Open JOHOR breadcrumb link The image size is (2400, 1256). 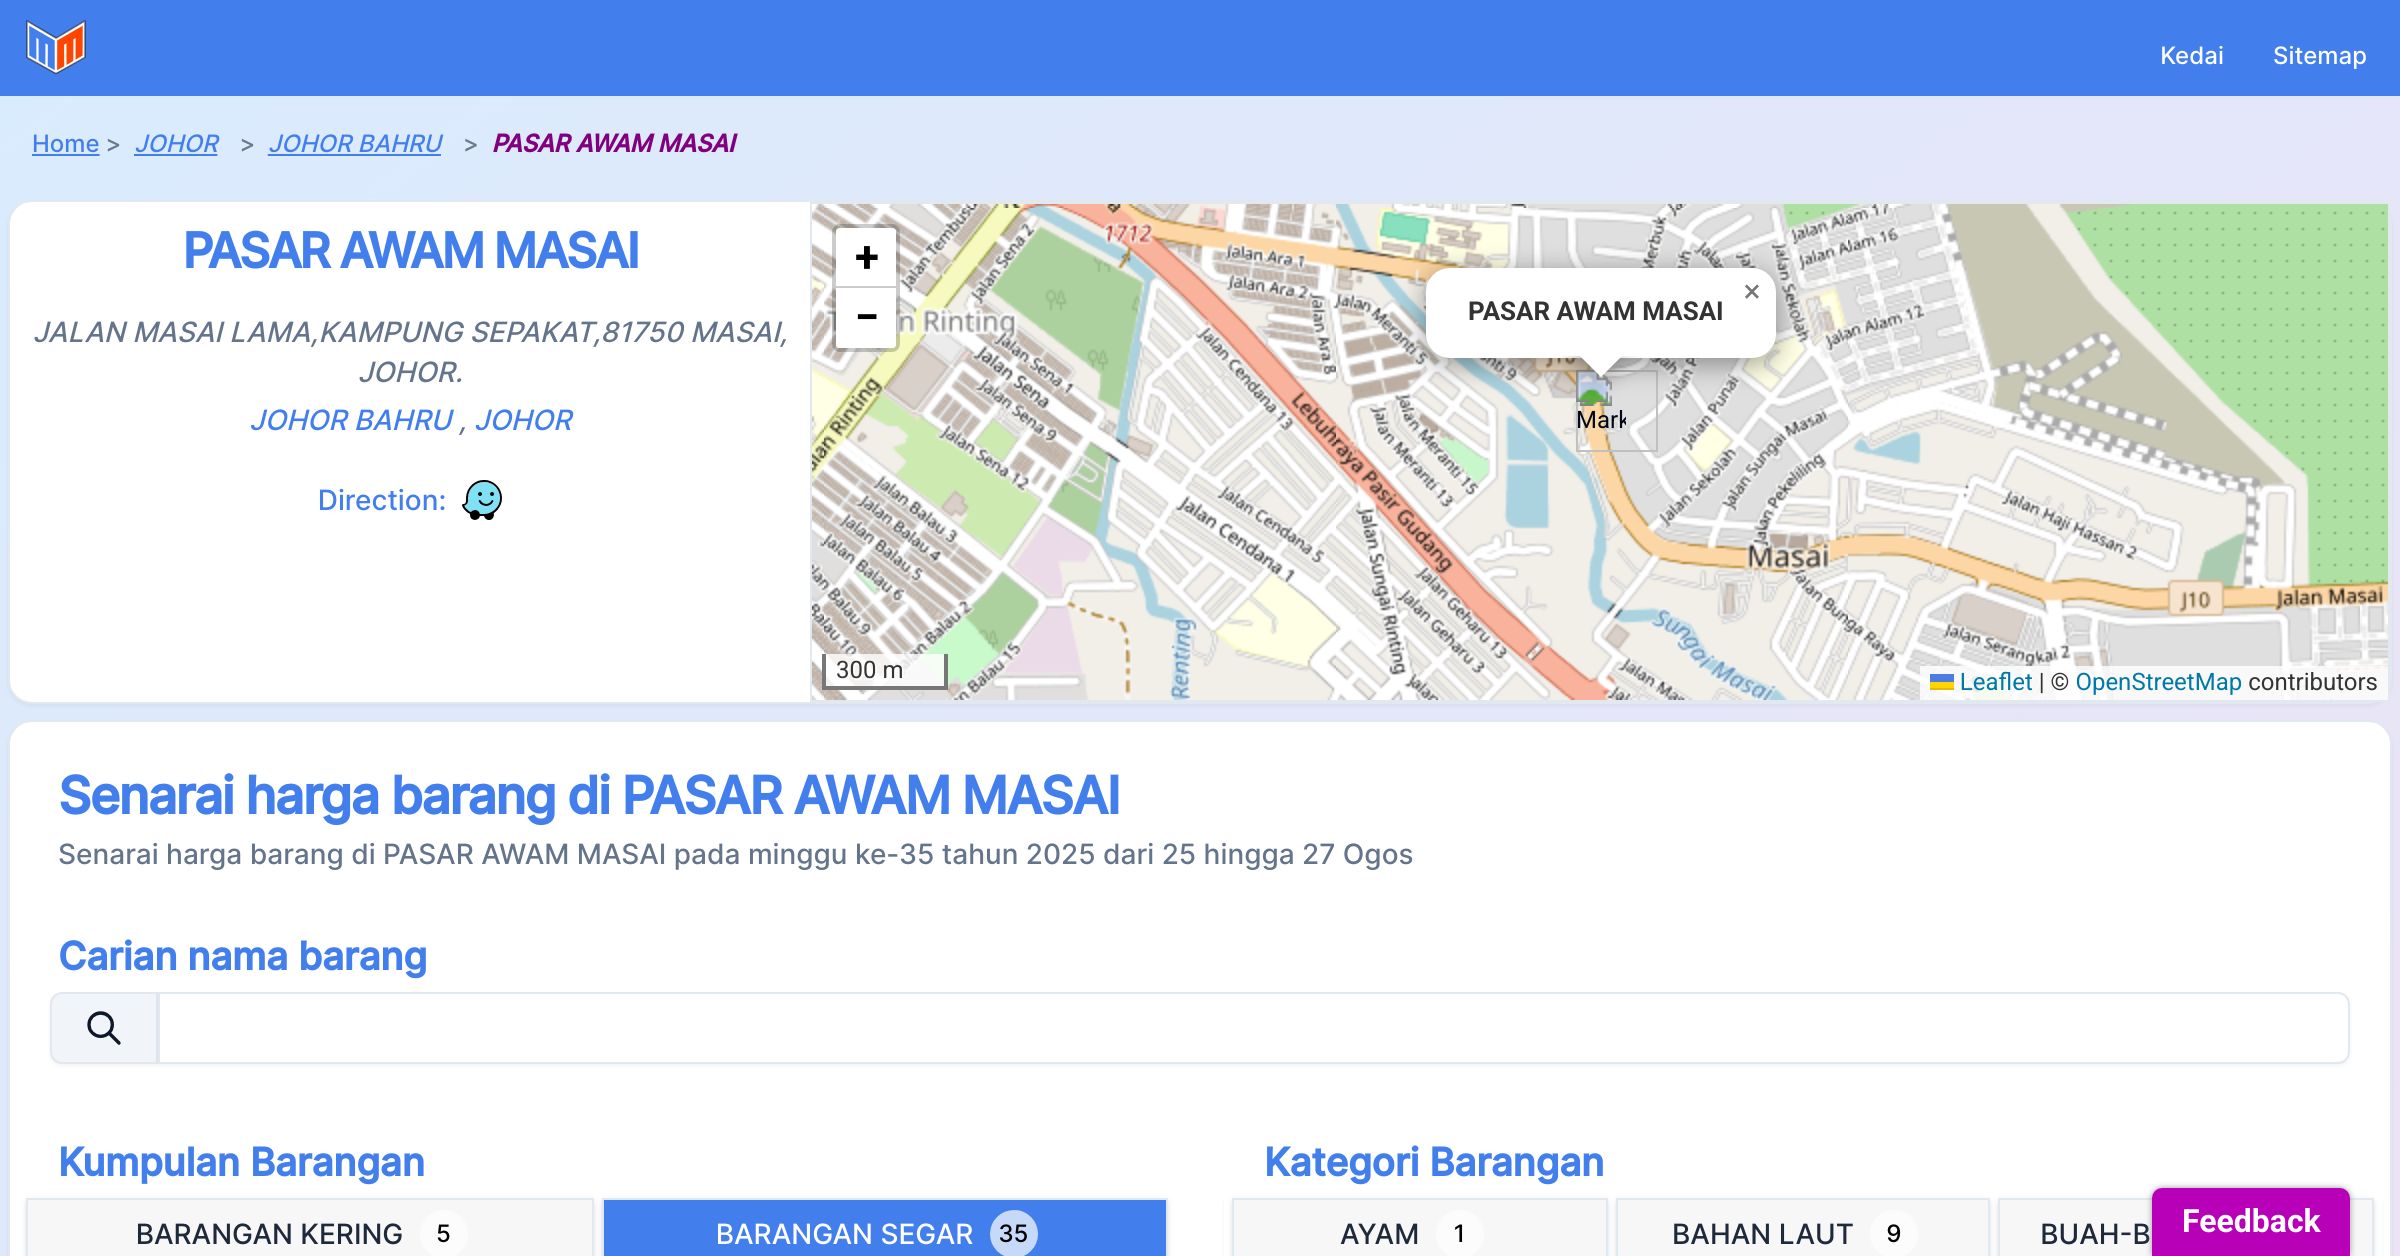(176, 143)
